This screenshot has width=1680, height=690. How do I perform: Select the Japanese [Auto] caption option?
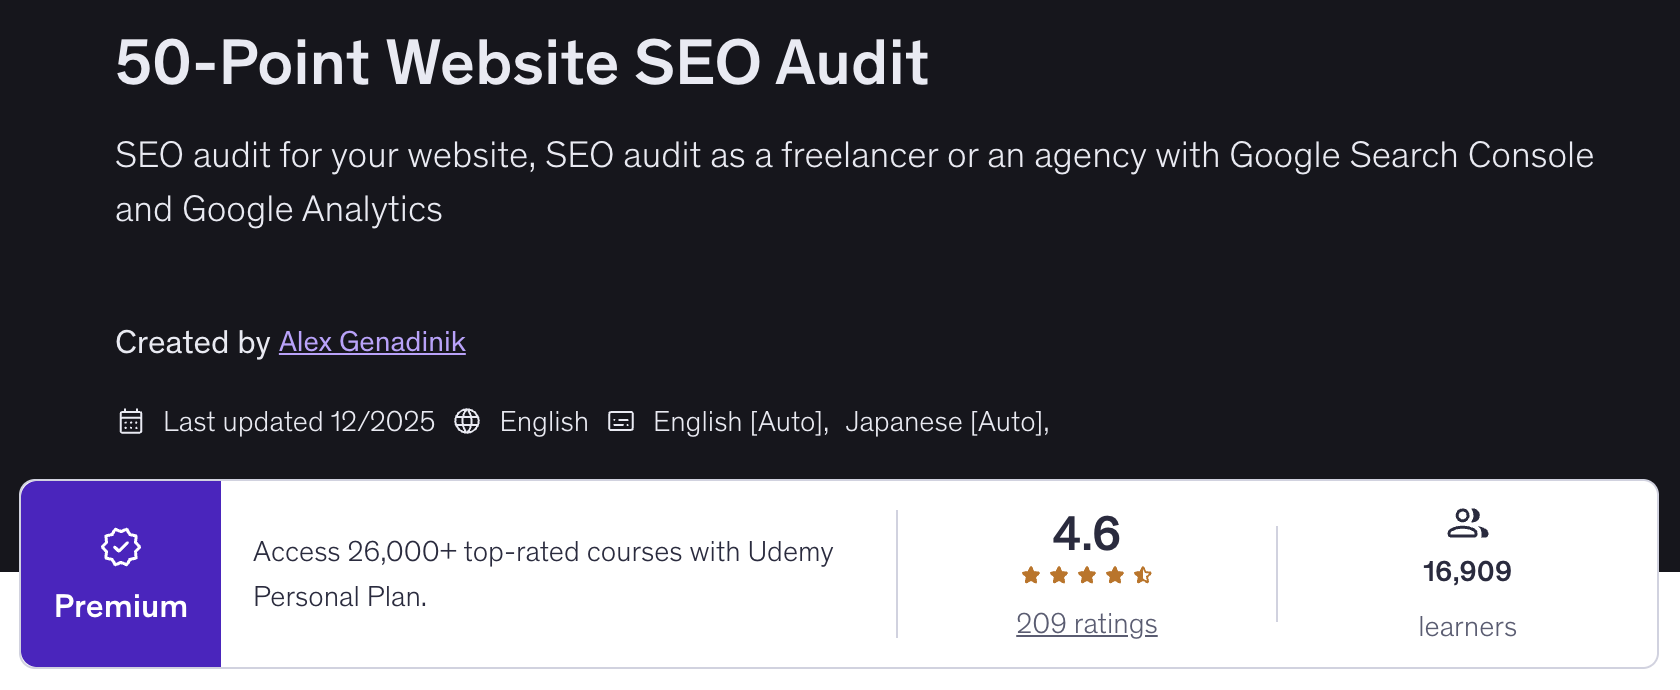[946, 422]
